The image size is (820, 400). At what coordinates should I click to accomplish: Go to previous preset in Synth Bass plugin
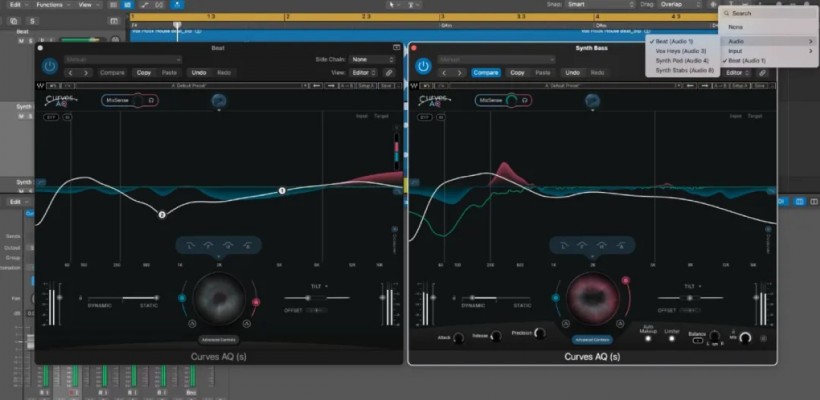pos(445,73)
